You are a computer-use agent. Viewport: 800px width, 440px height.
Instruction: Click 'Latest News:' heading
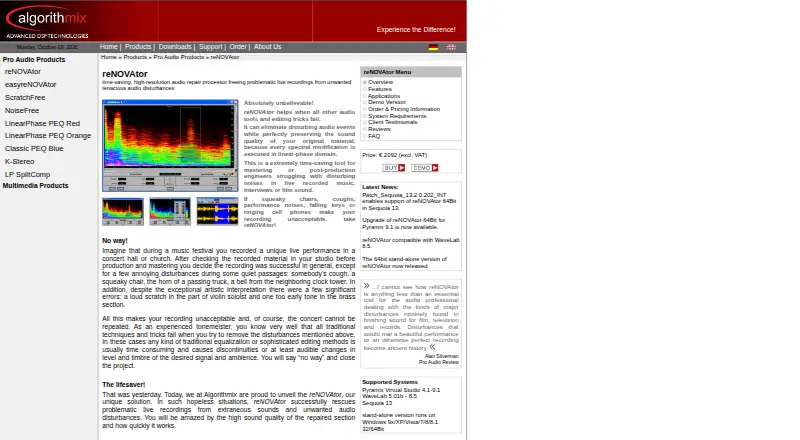[x=380, y=187]
